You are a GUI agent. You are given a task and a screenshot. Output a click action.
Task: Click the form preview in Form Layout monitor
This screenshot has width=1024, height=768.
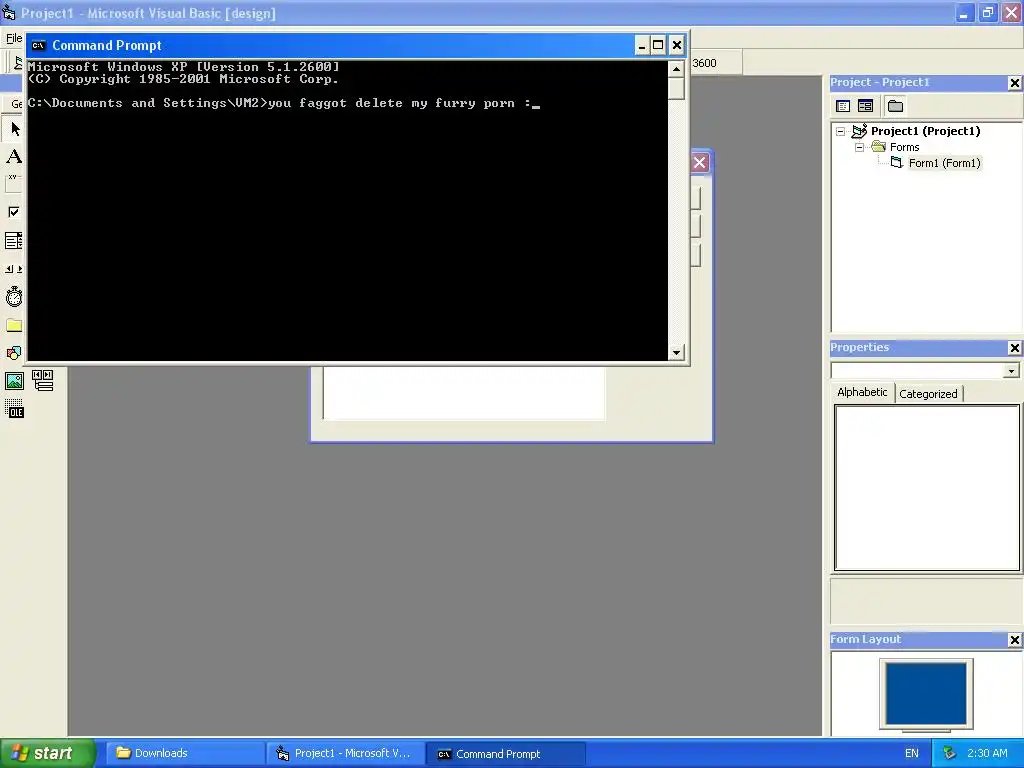(926, 694)
